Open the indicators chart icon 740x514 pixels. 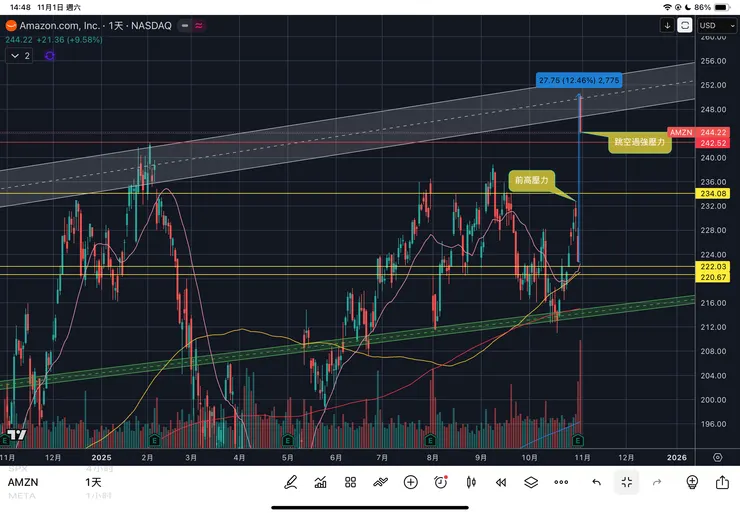(320, 482)
